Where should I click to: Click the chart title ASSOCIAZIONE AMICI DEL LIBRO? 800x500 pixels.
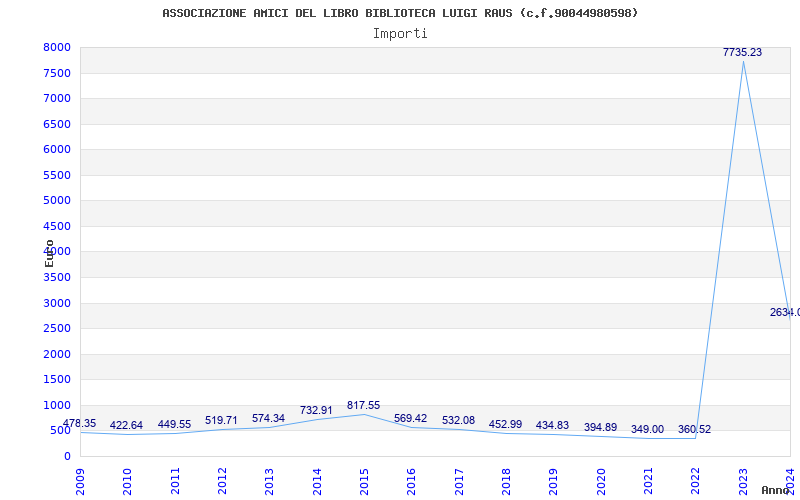[400, 13]
